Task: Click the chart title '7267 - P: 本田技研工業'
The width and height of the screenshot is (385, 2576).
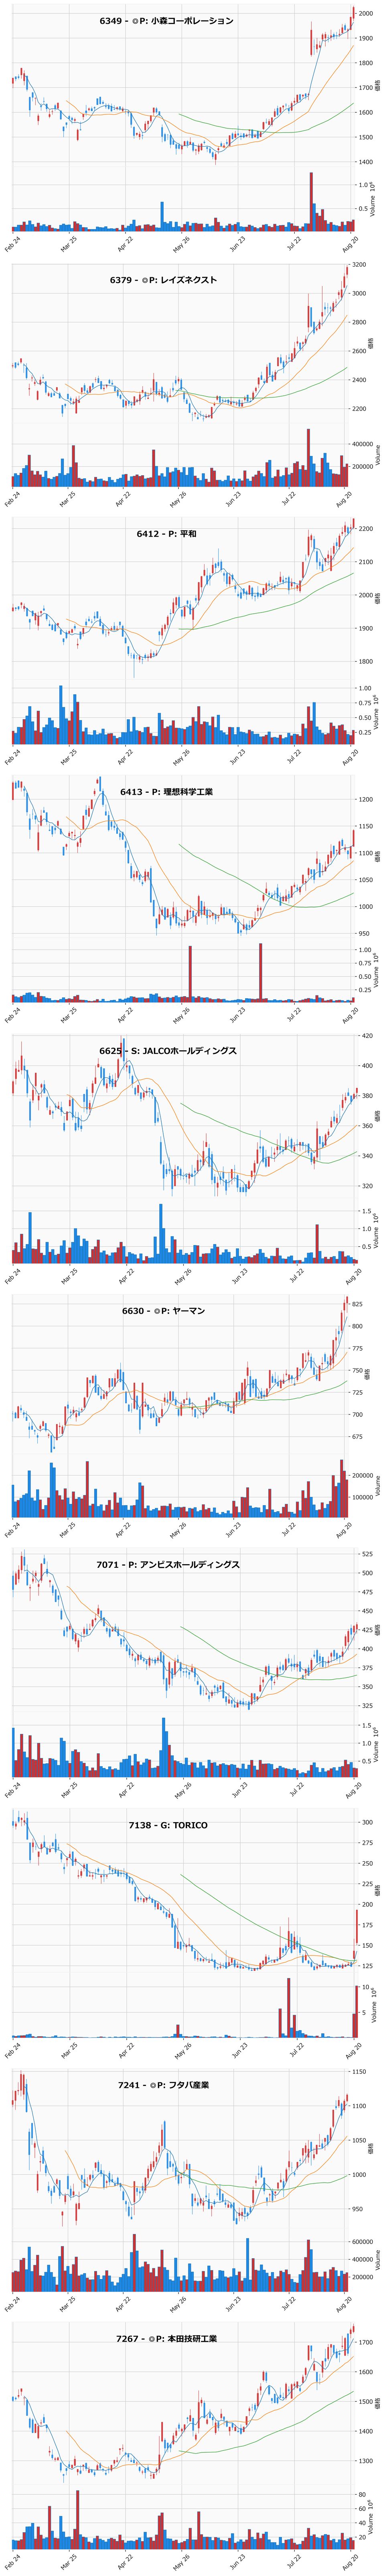Action: (166, 2339)
